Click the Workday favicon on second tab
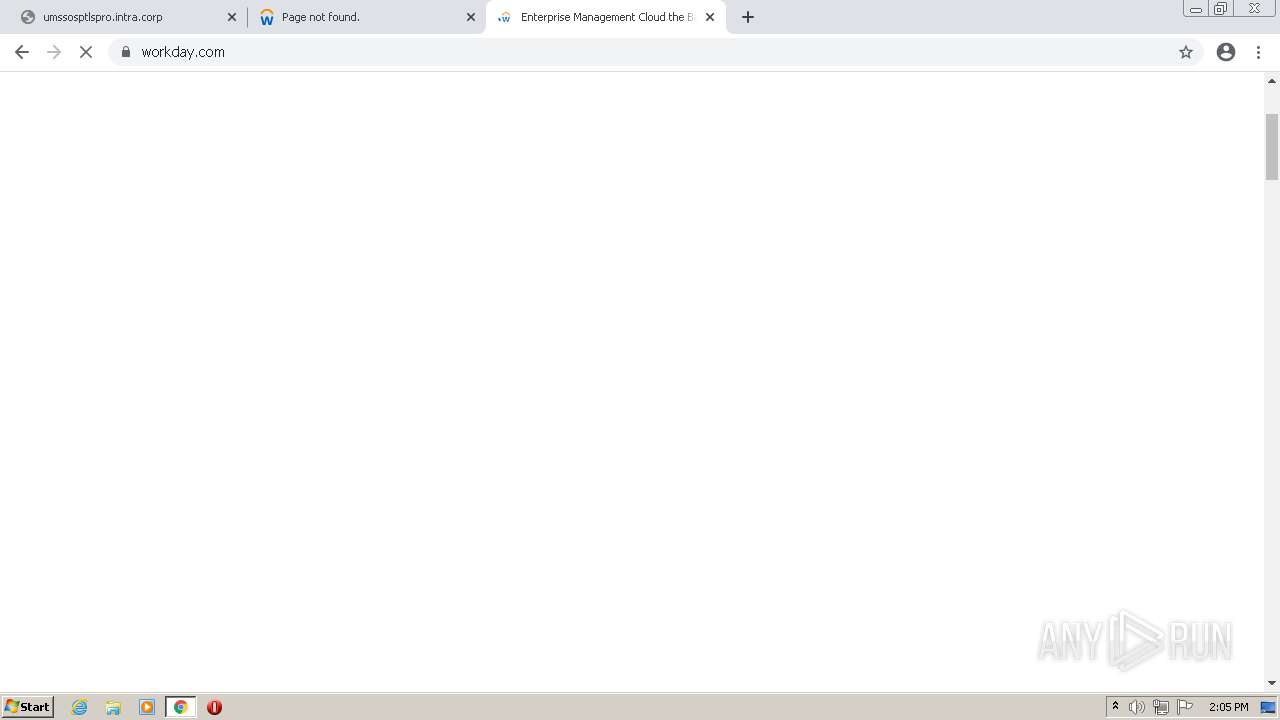Screen dimensions: 1280x720 click(266, 17)
